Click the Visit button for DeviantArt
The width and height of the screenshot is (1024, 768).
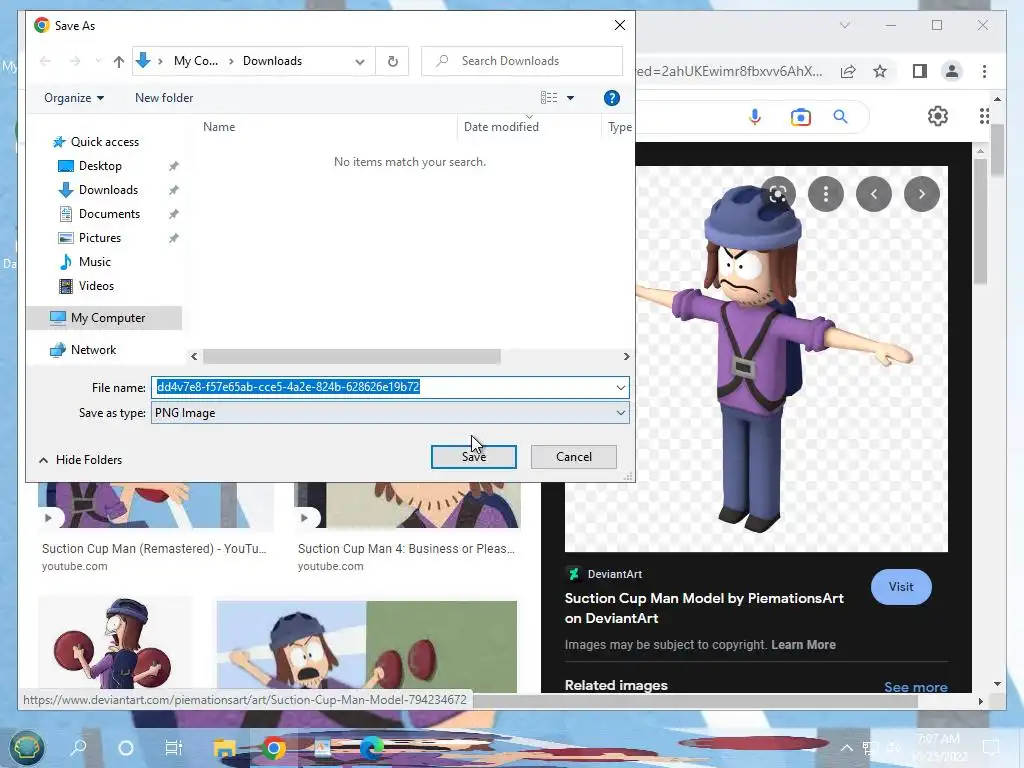[x=901, y=586]
